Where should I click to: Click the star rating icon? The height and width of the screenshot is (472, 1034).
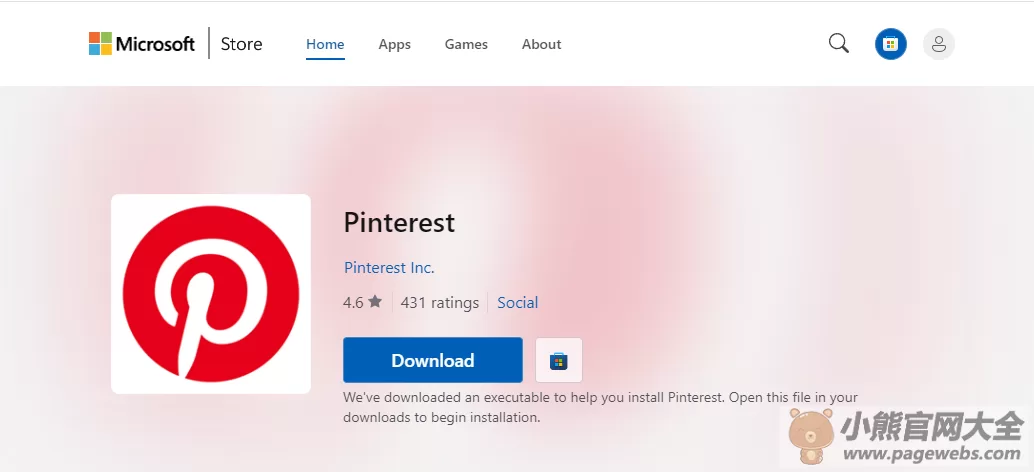coord(375,302)
